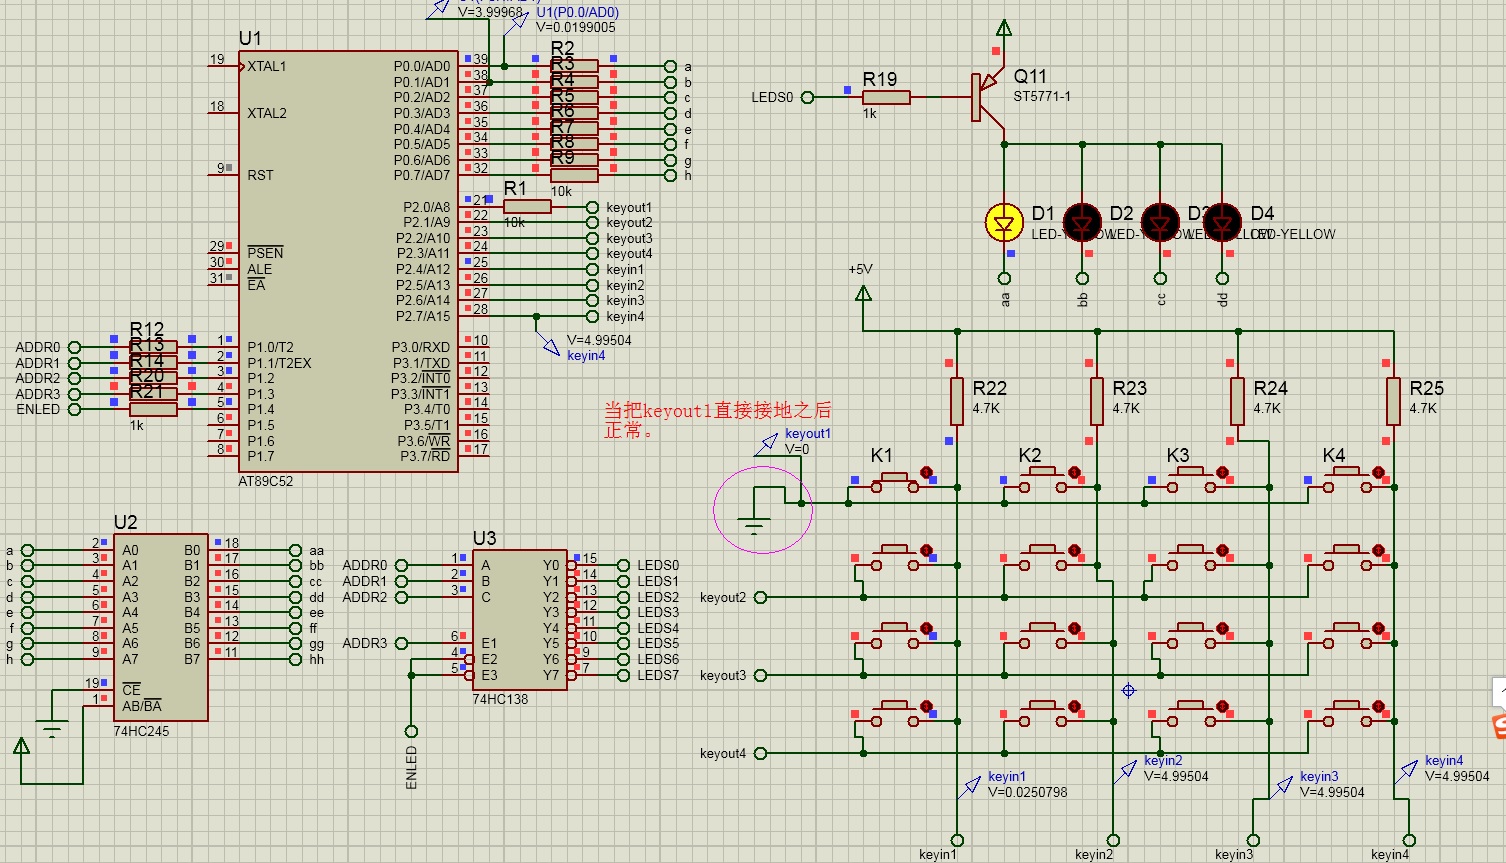Viewport: 1506px width, 863px height.
Task: Select pull-up resistor R22
Action: click(957, 401)
